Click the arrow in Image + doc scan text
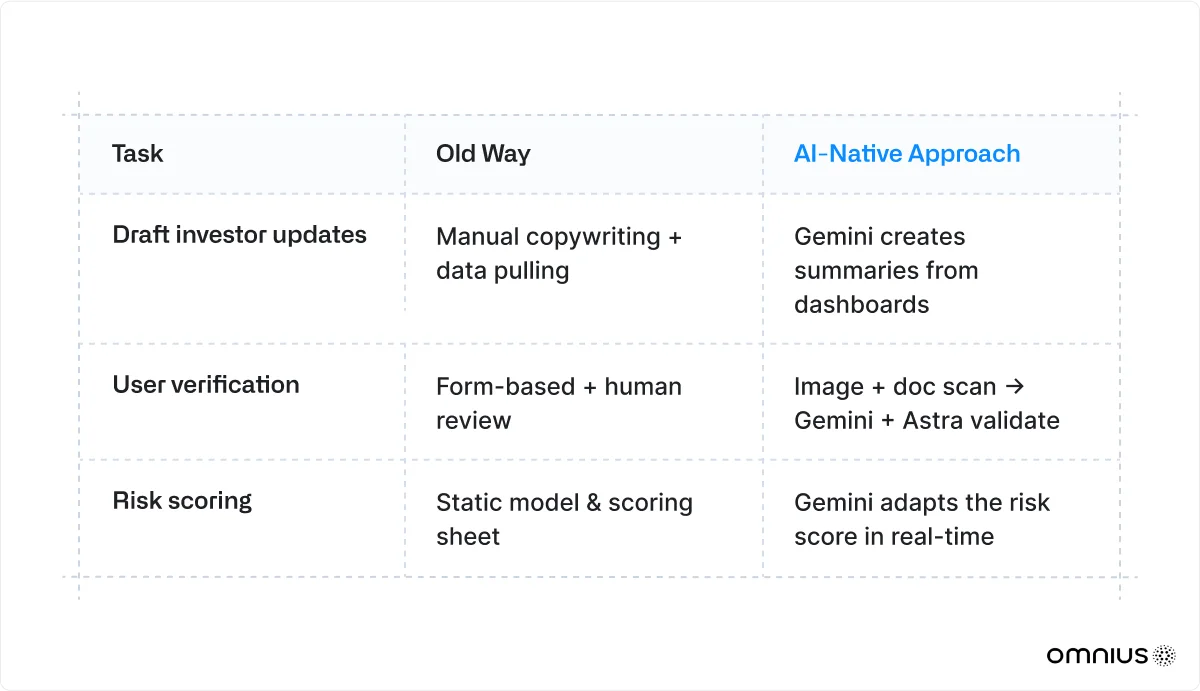This screenshot has width=1200, height=691. [1016, 388]
